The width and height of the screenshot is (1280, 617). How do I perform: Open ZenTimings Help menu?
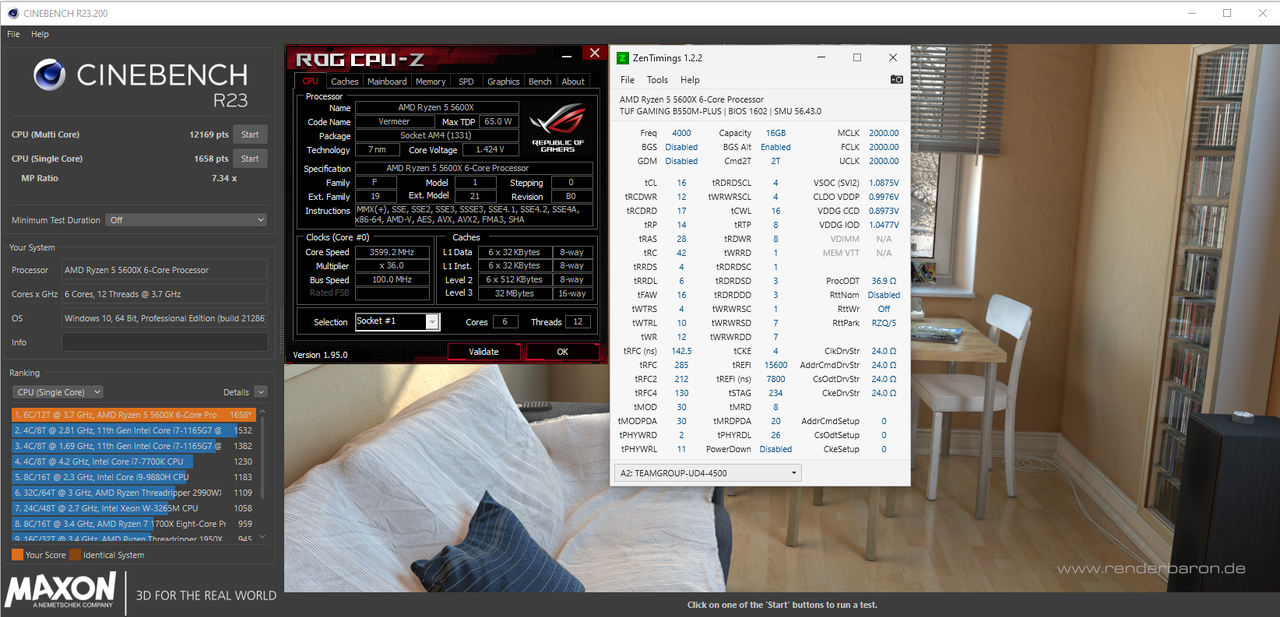pos(690,80)
